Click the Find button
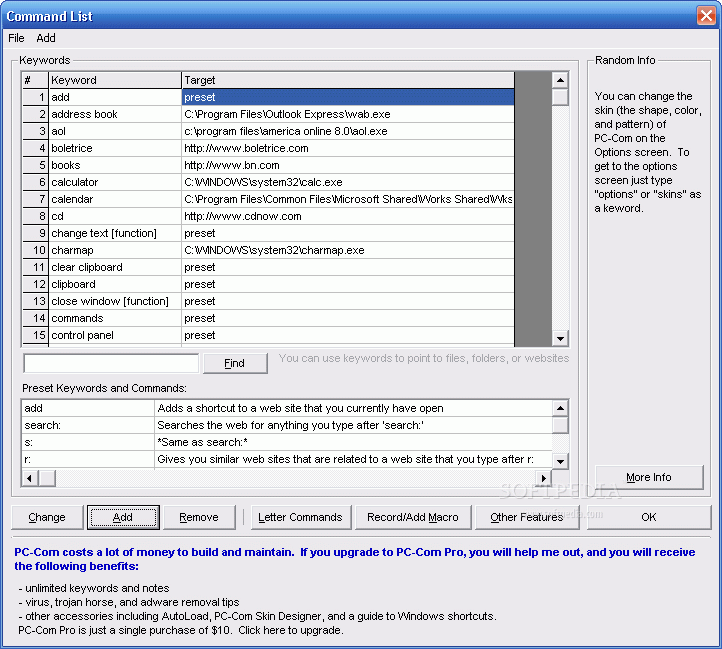Viewport: 722px width, 649px height. [235, 363]
